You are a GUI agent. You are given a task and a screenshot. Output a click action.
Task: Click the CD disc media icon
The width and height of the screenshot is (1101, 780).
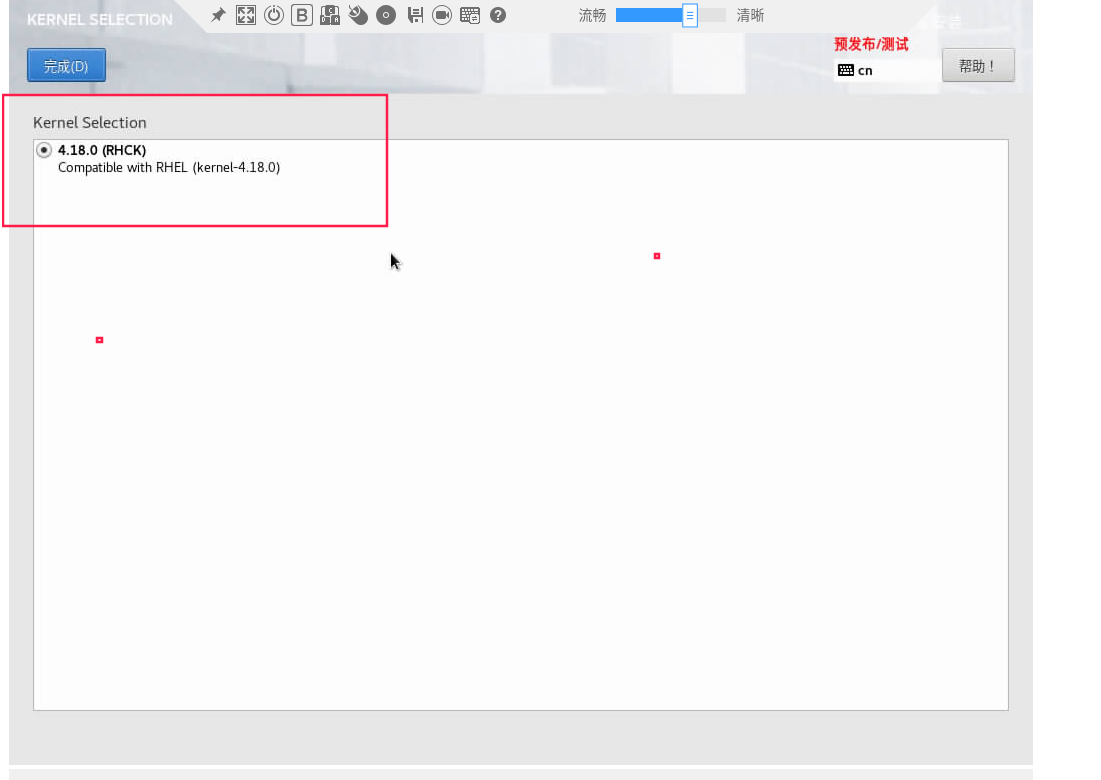point(386,15)
